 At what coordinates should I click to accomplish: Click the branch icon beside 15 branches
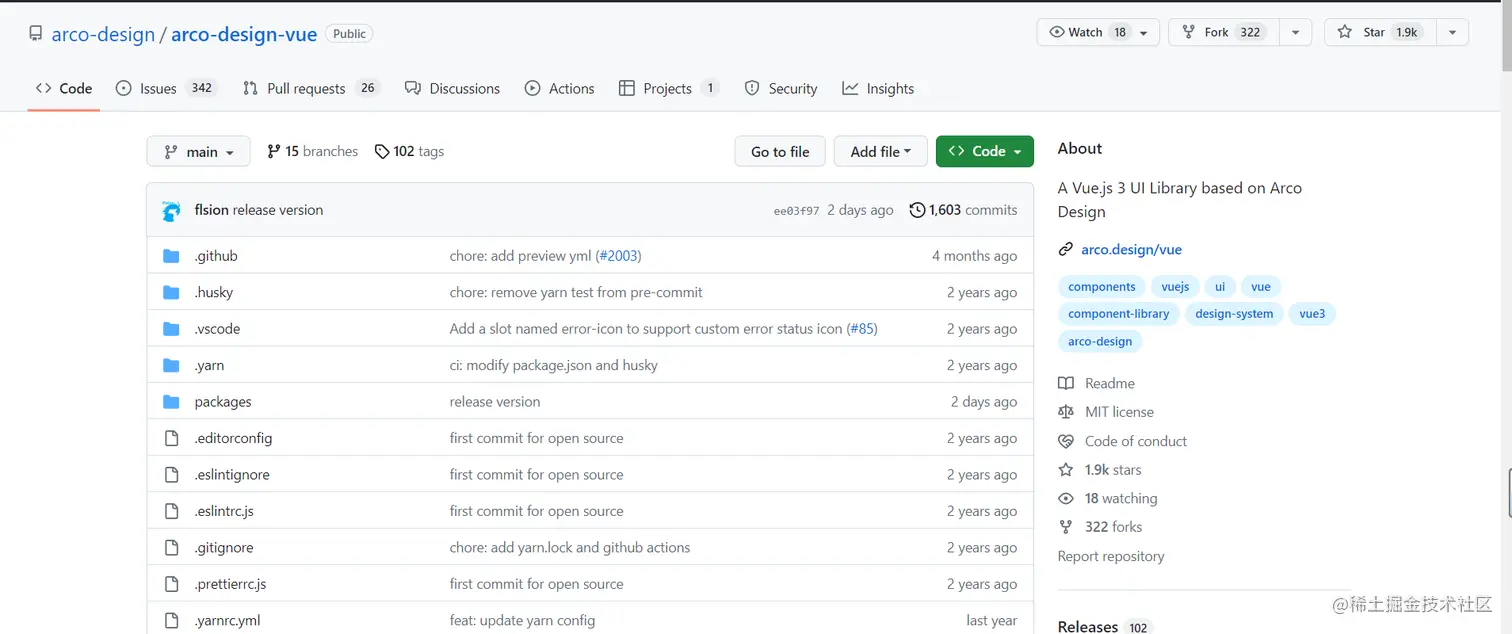coord(274,152)
